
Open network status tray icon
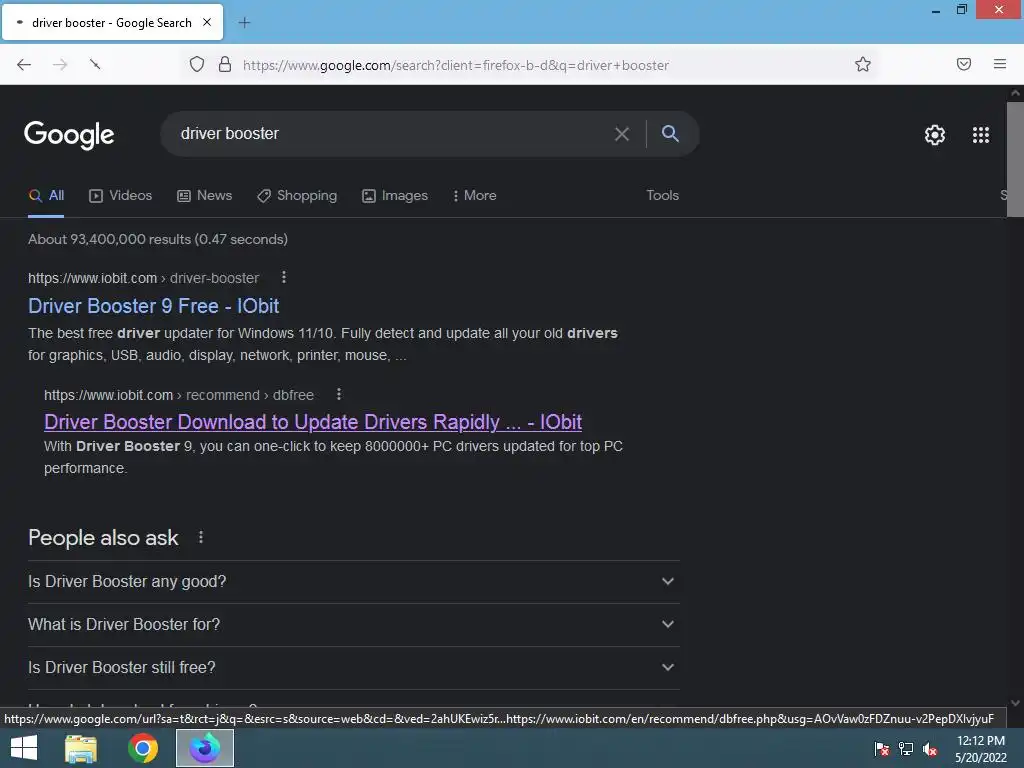(906, 748)
